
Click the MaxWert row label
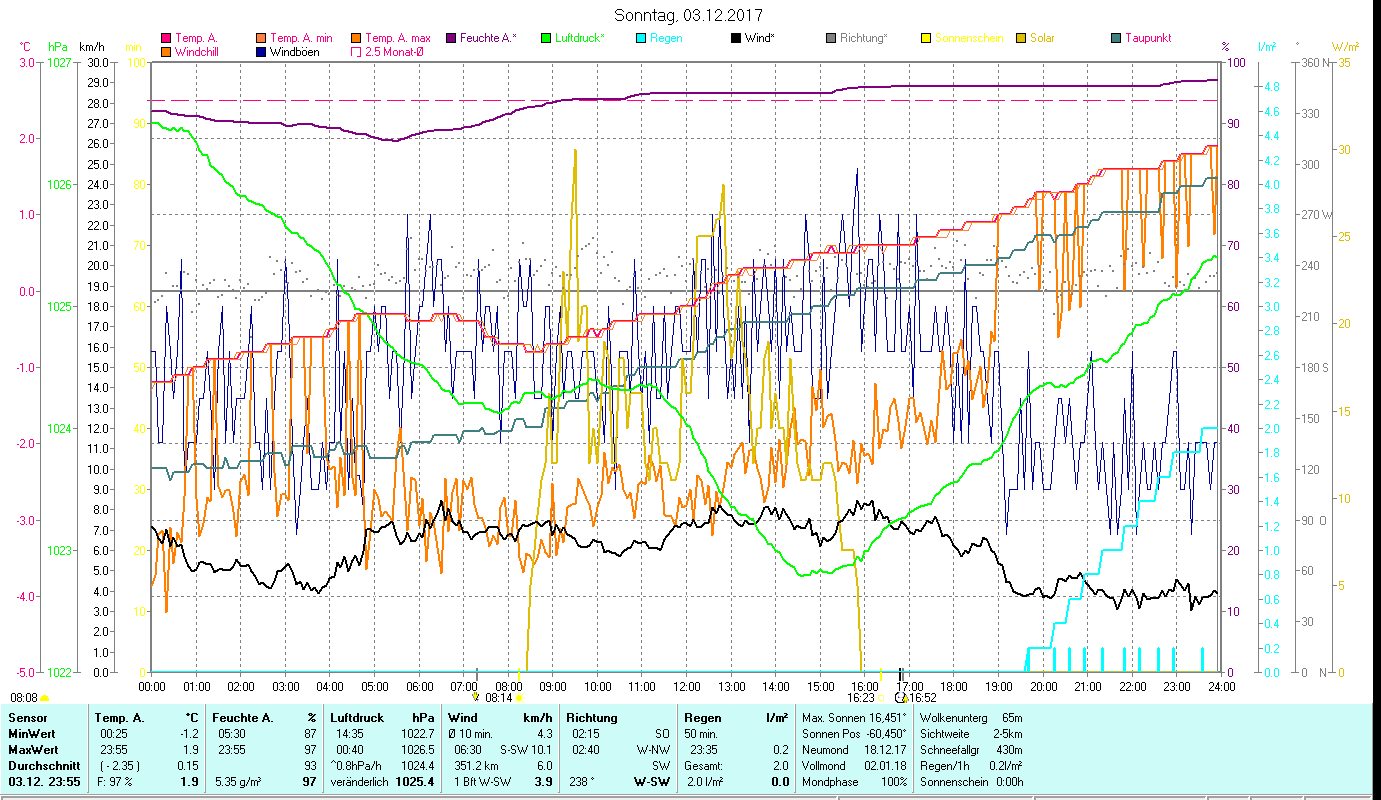(33, 750)
